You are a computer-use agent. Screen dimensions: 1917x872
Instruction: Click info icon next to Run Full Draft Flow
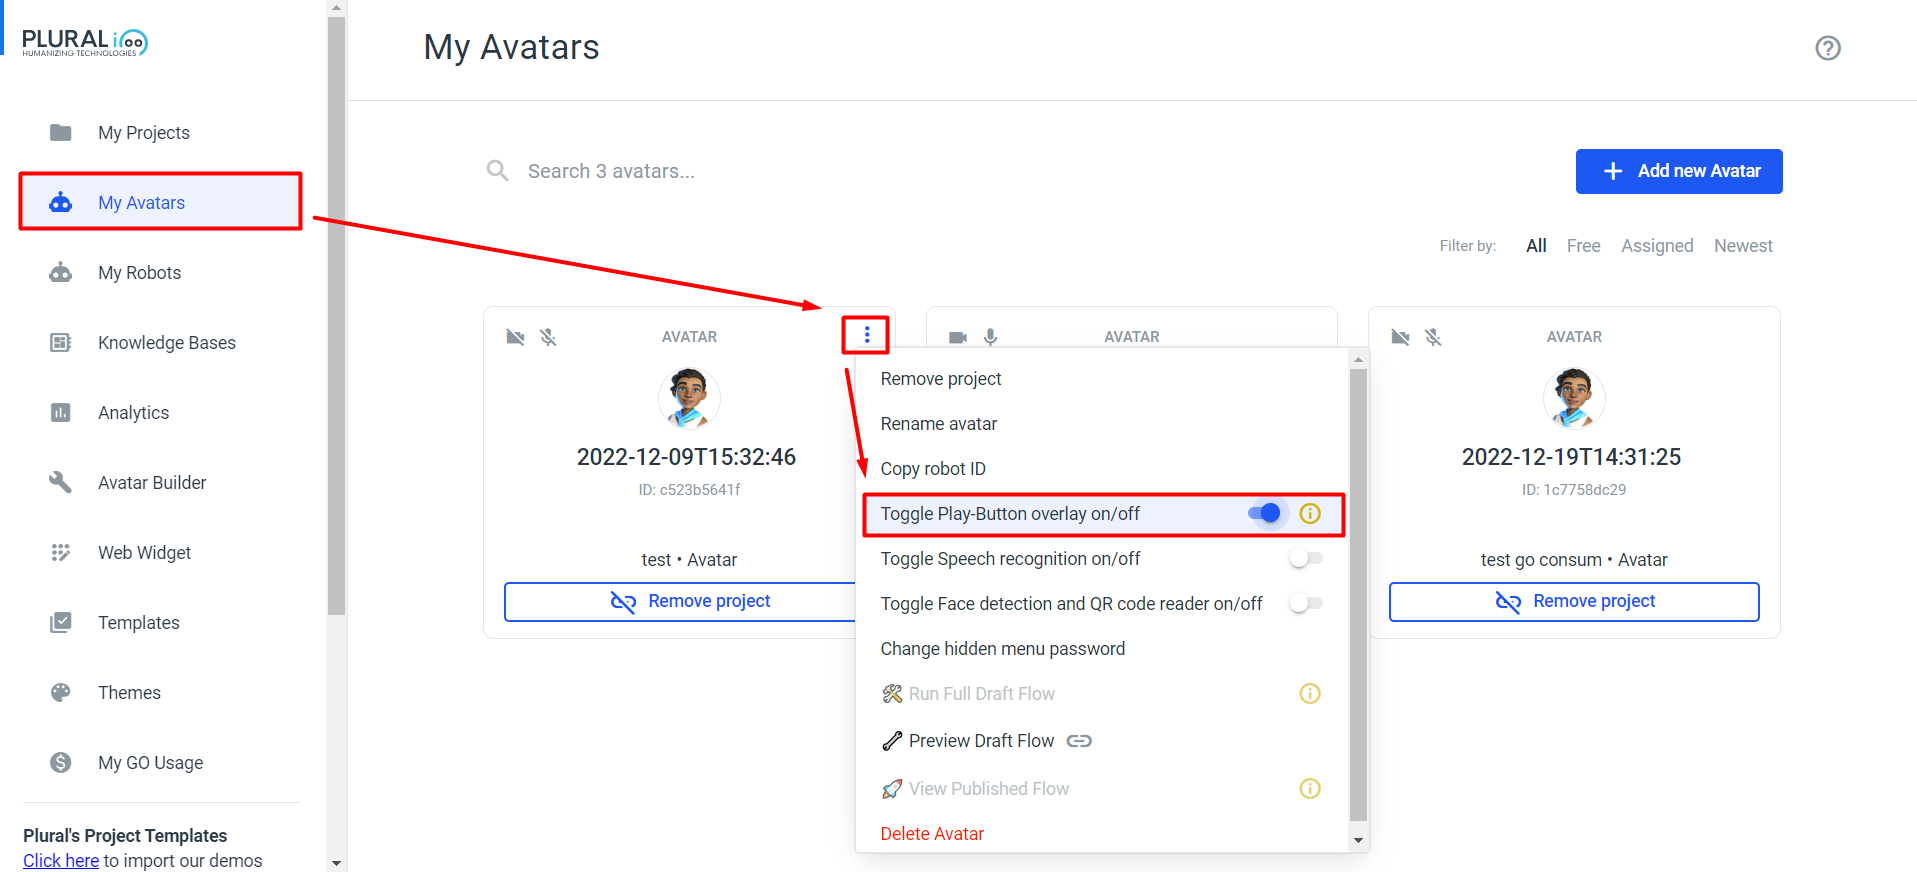tap(1309, 694)
